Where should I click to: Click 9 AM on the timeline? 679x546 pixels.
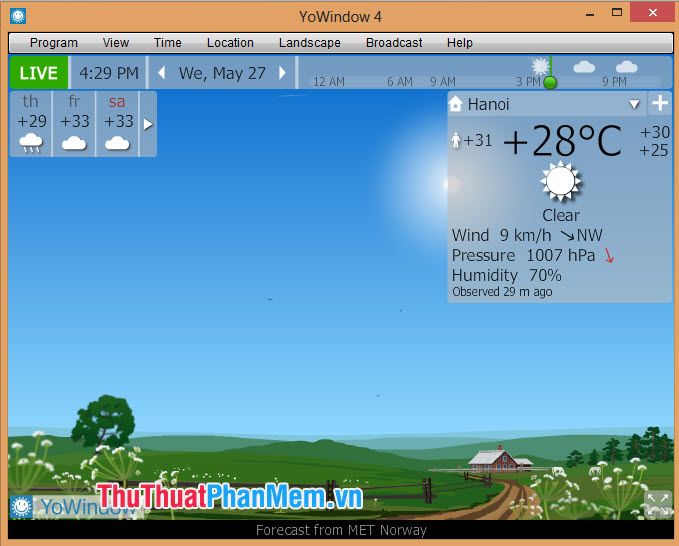tap(443, 82)
